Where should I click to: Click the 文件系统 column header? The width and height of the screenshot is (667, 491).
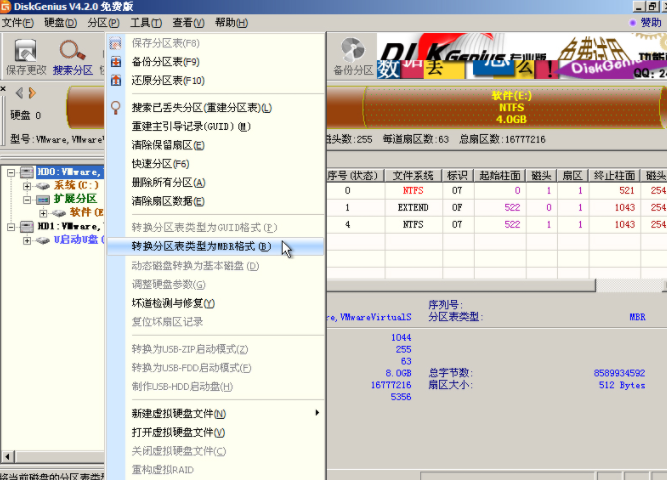[412, 175]
